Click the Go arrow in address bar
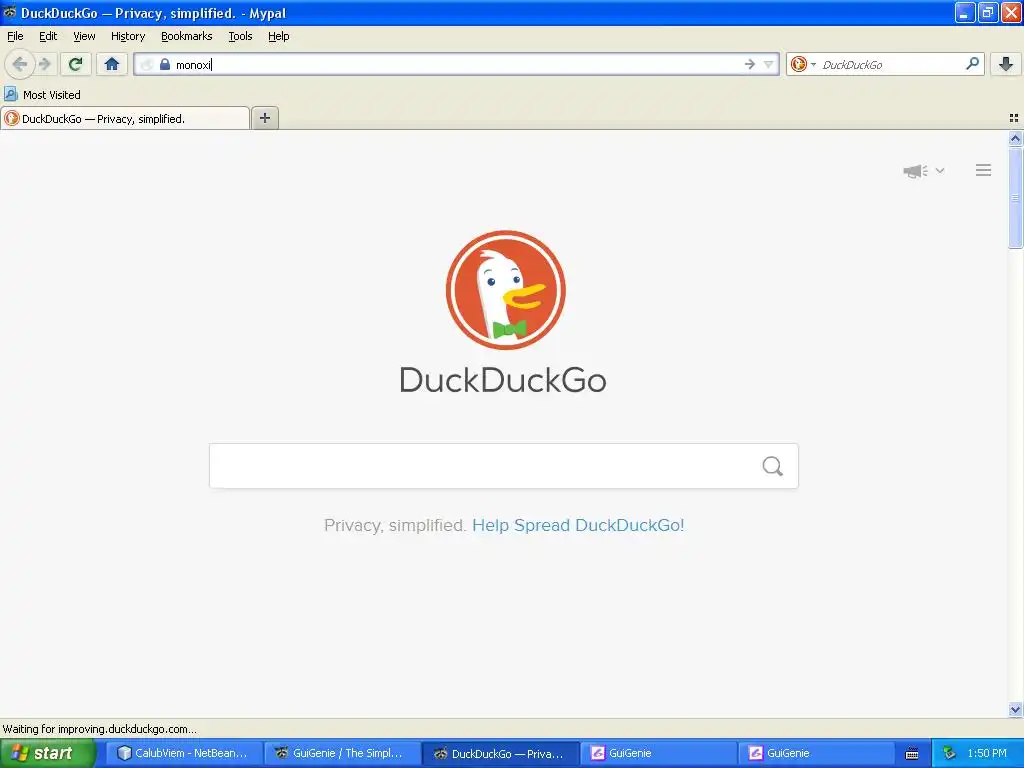The height and width of the screenshot is (768, 1024). 749,64
